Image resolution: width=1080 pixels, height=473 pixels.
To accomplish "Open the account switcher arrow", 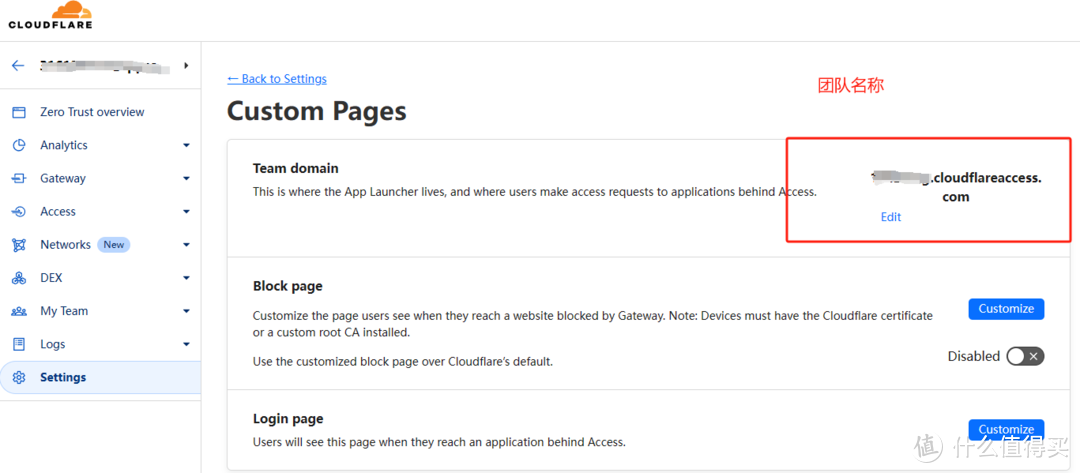I will coord(186,66).
